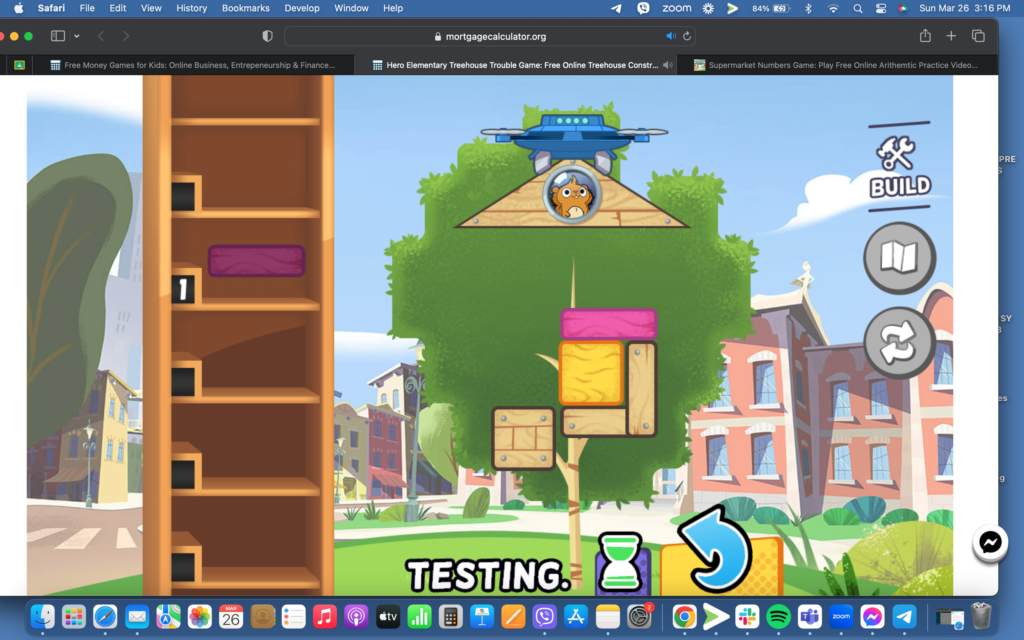Click the square wooden crate block
The image size is (1024, 640).
coord(523,438)
